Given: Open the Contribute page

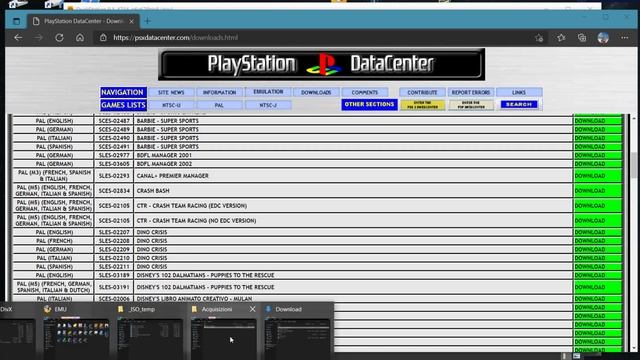Looking at the screenshot, I should point(422,92).
